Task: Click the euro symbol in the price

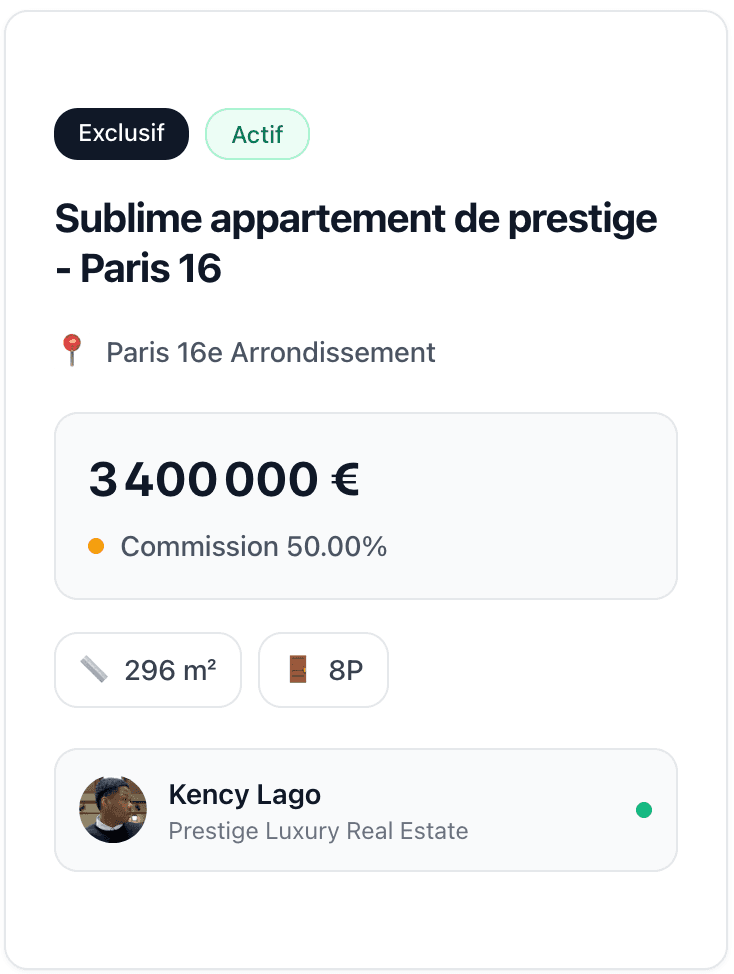Action: (x=345, y=480)
